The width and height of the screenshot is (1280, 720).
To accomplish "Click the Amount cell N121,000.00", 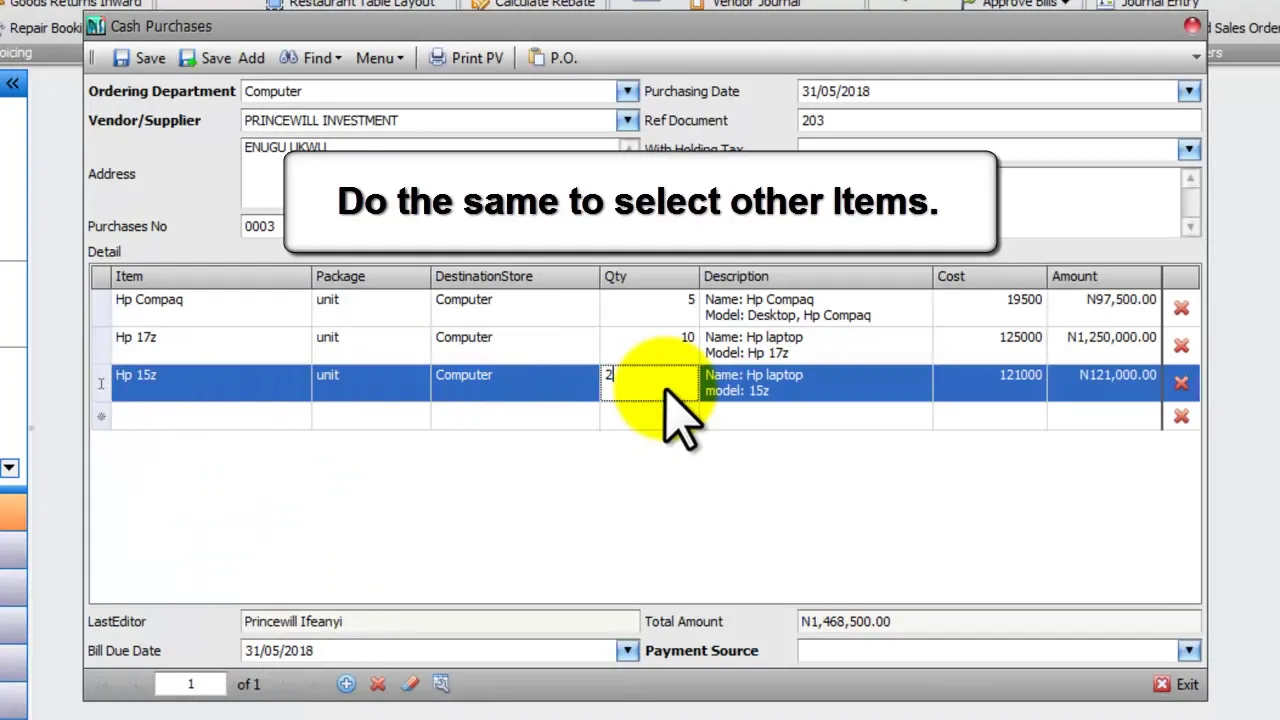I will 1105,383.
